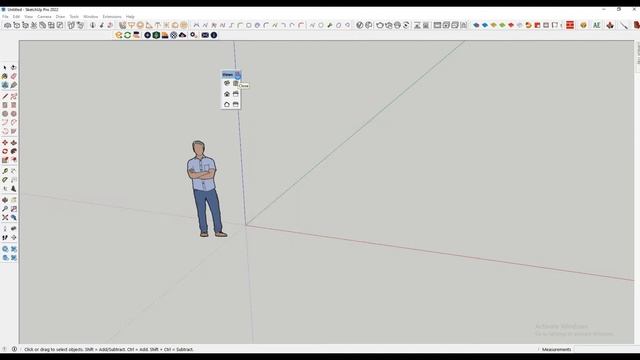
Task: Pick the Polygon tool
Action: (13, 114)
